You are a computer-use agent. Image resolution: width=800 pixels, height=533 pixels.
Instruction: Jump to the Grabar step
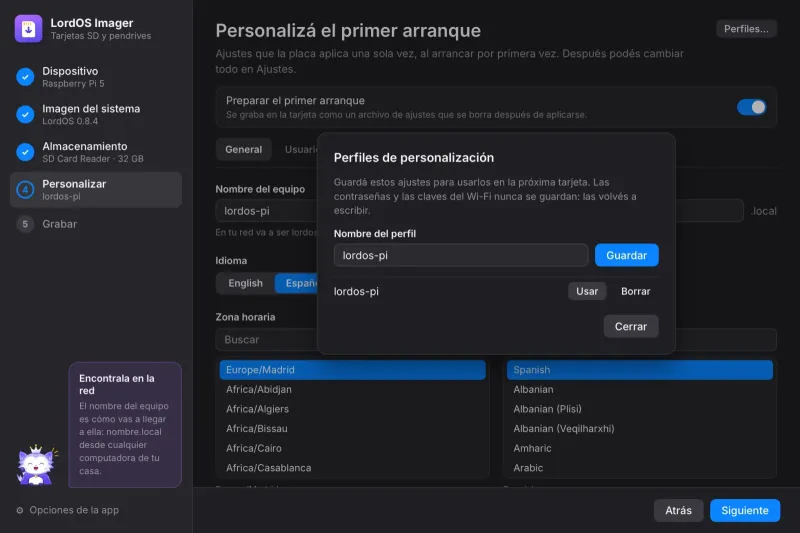[x=96, y=224]
